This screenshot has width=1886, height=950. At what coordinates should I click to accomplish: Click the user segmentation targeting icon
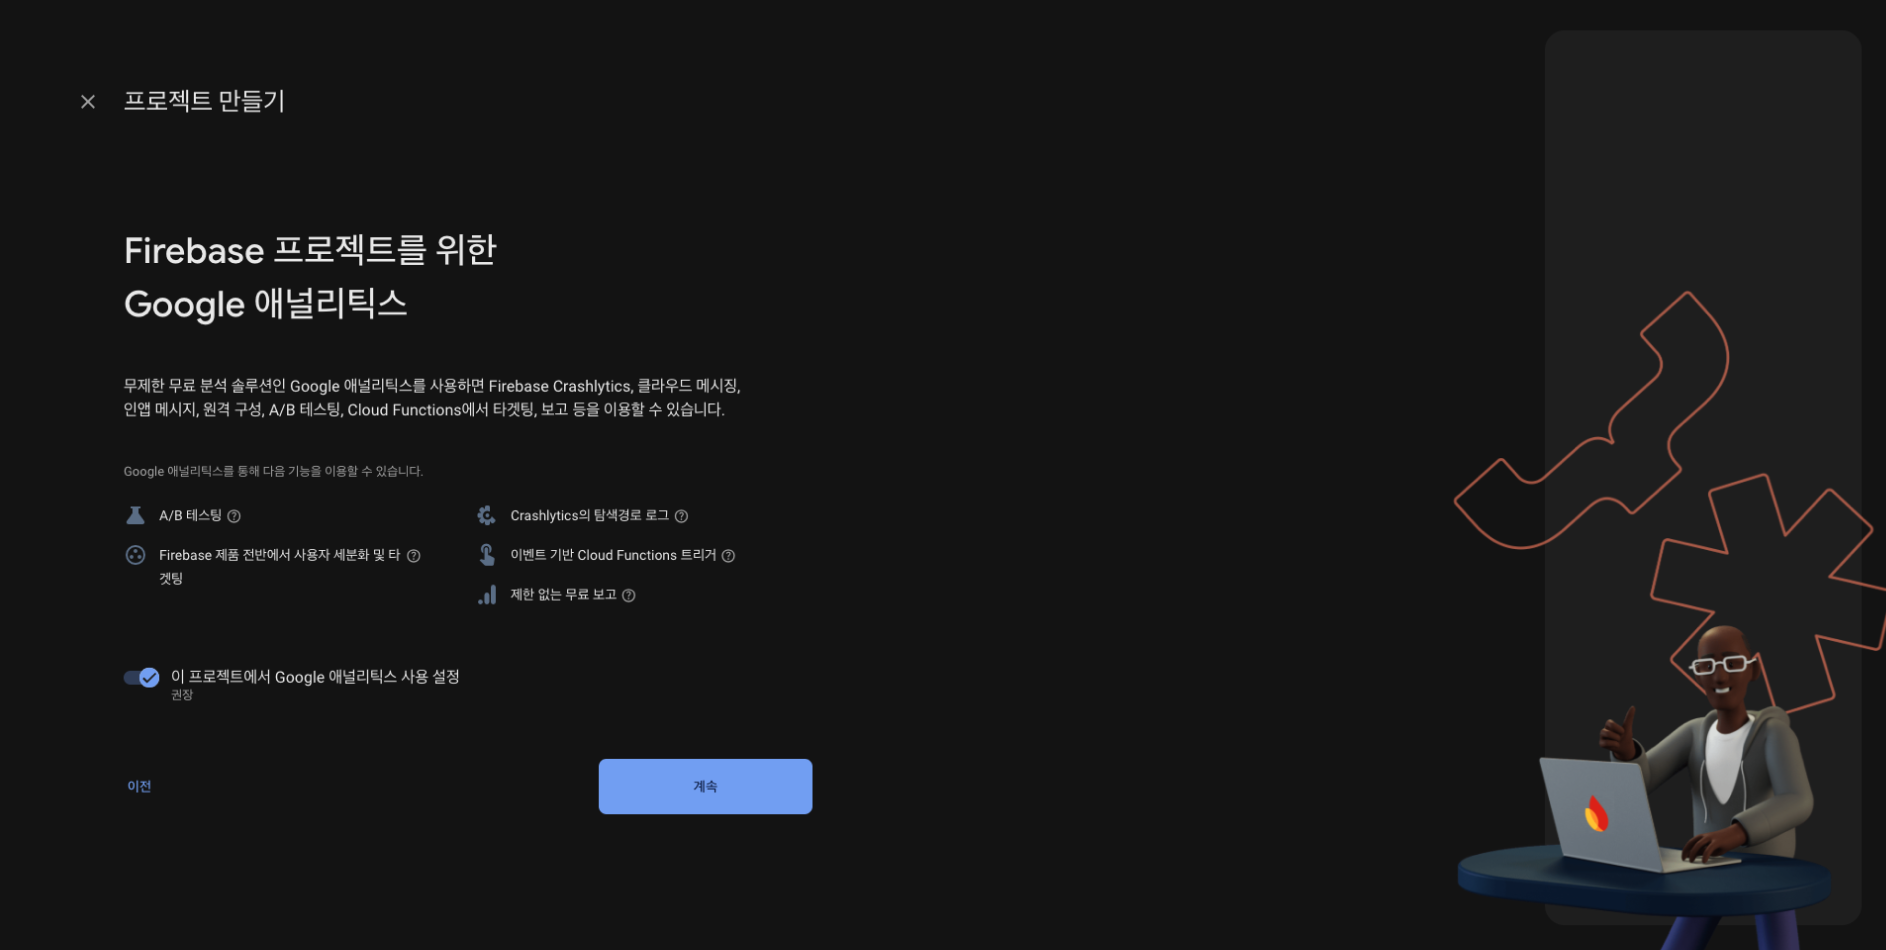(x=135, y=555)
